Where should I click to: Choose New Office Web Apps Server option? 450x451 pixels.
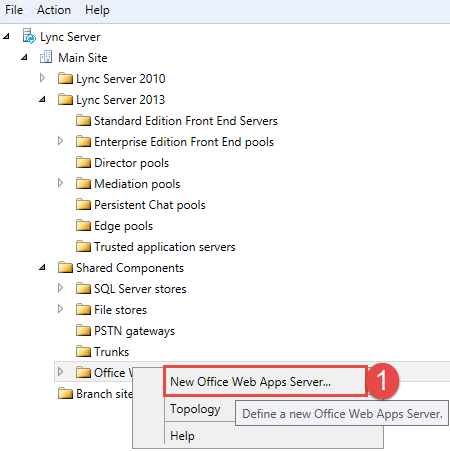point(265,382)
